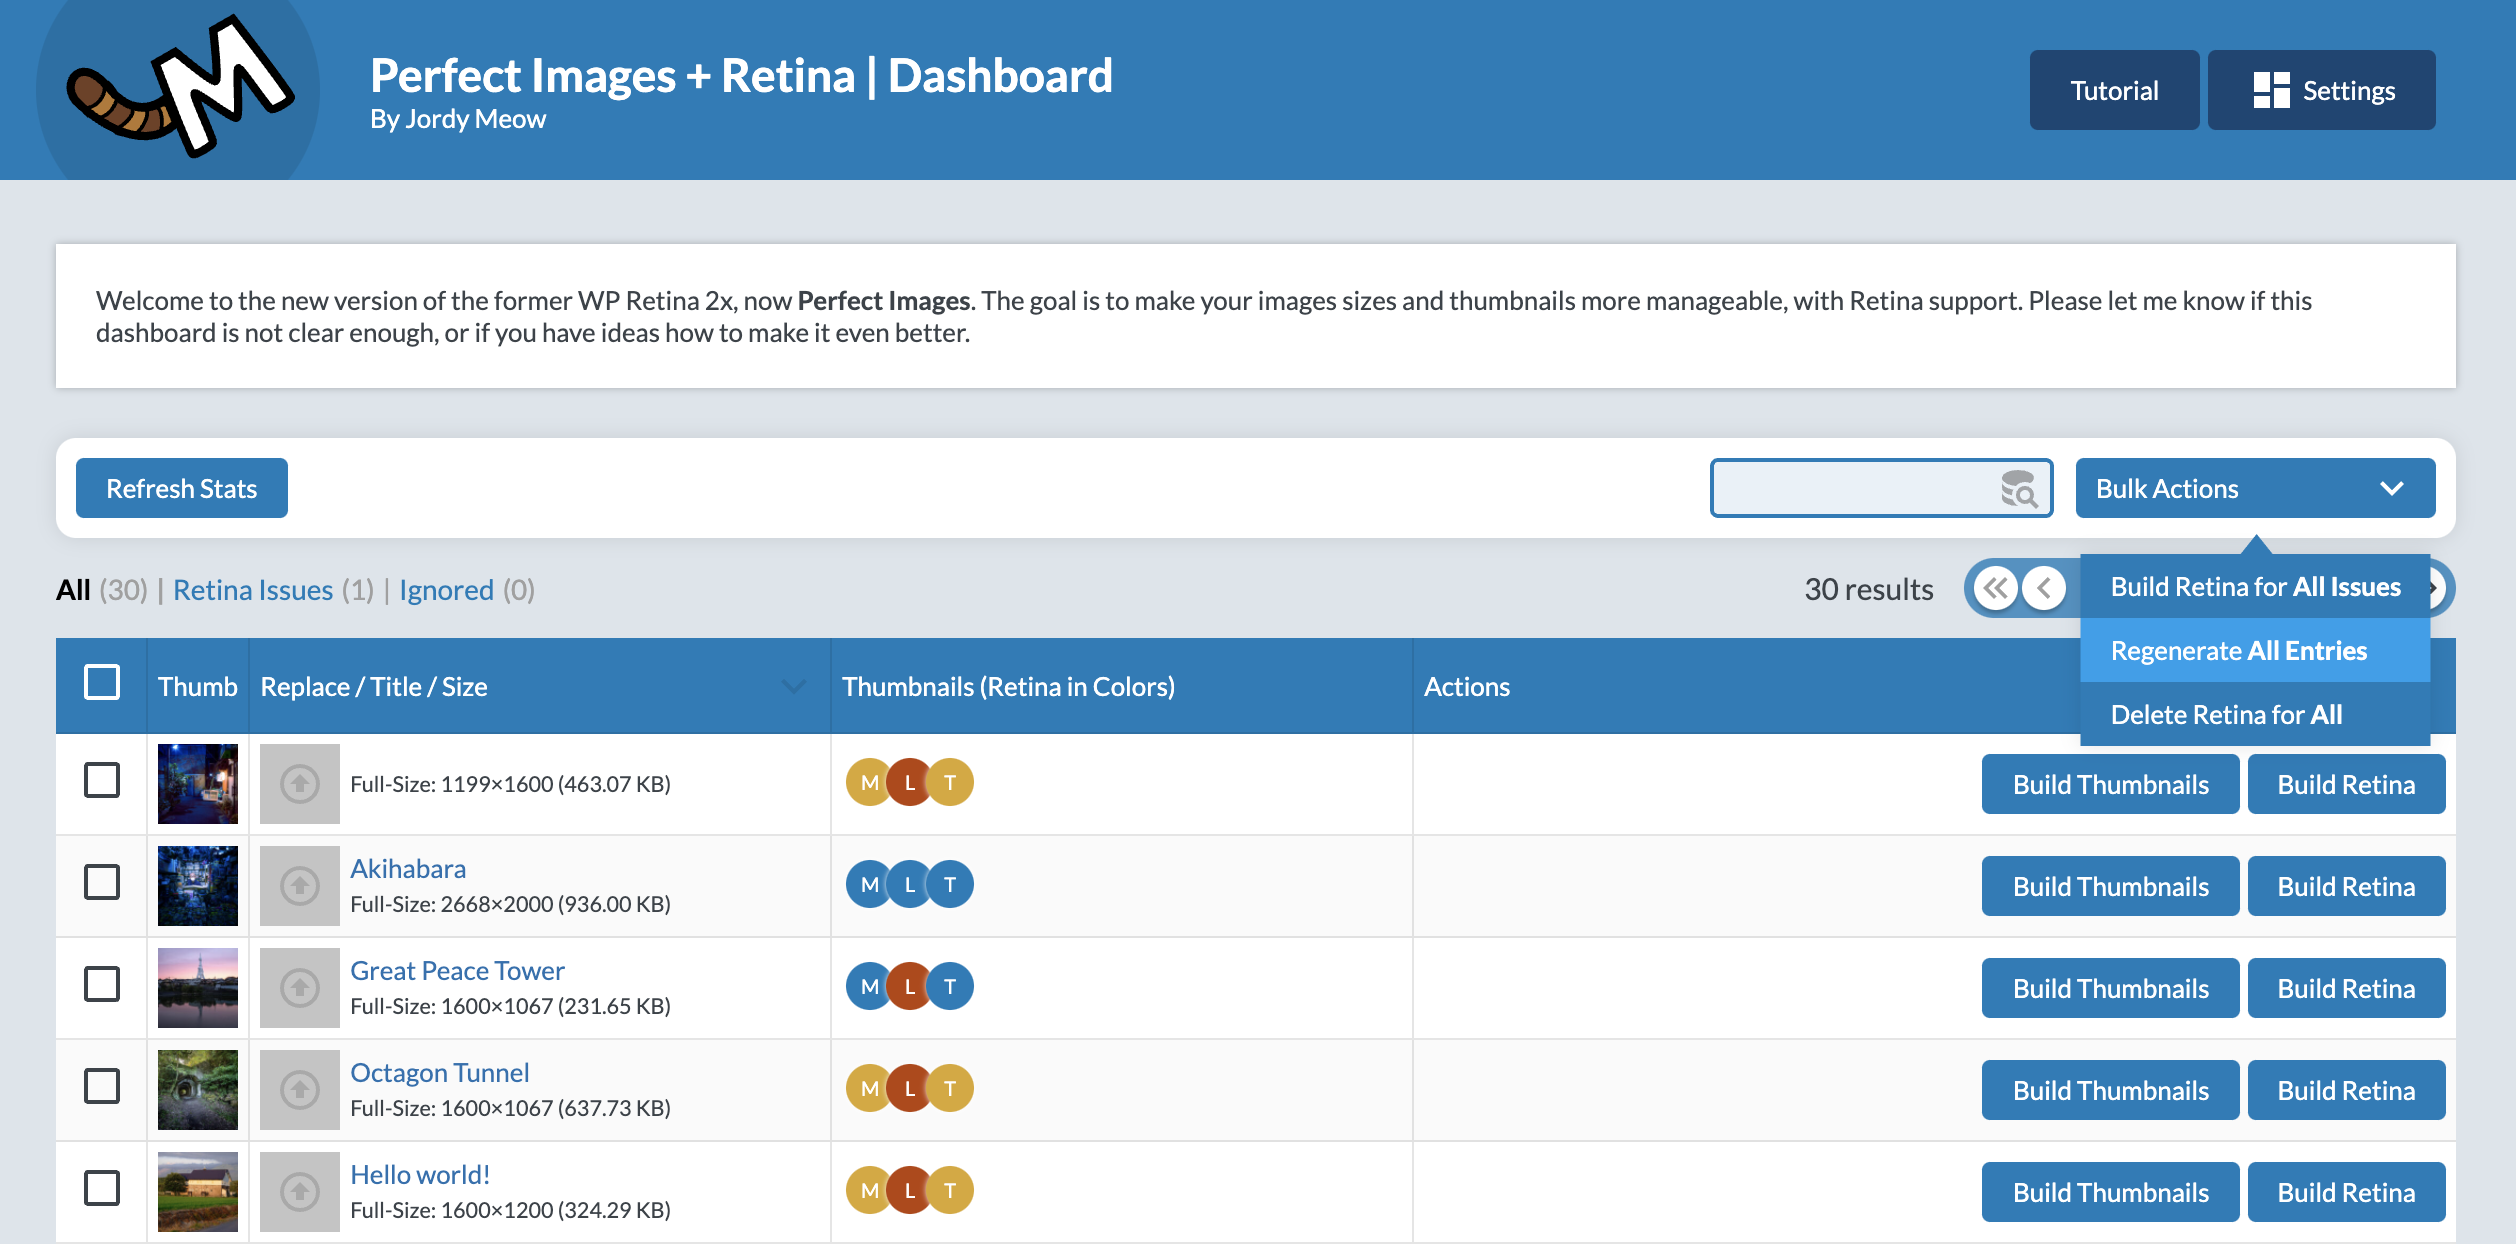Image resolution: width=2516 pixels, height=1244 pixels.
Task: Open the Tutorial page
Action: (x=2108, y=90)
